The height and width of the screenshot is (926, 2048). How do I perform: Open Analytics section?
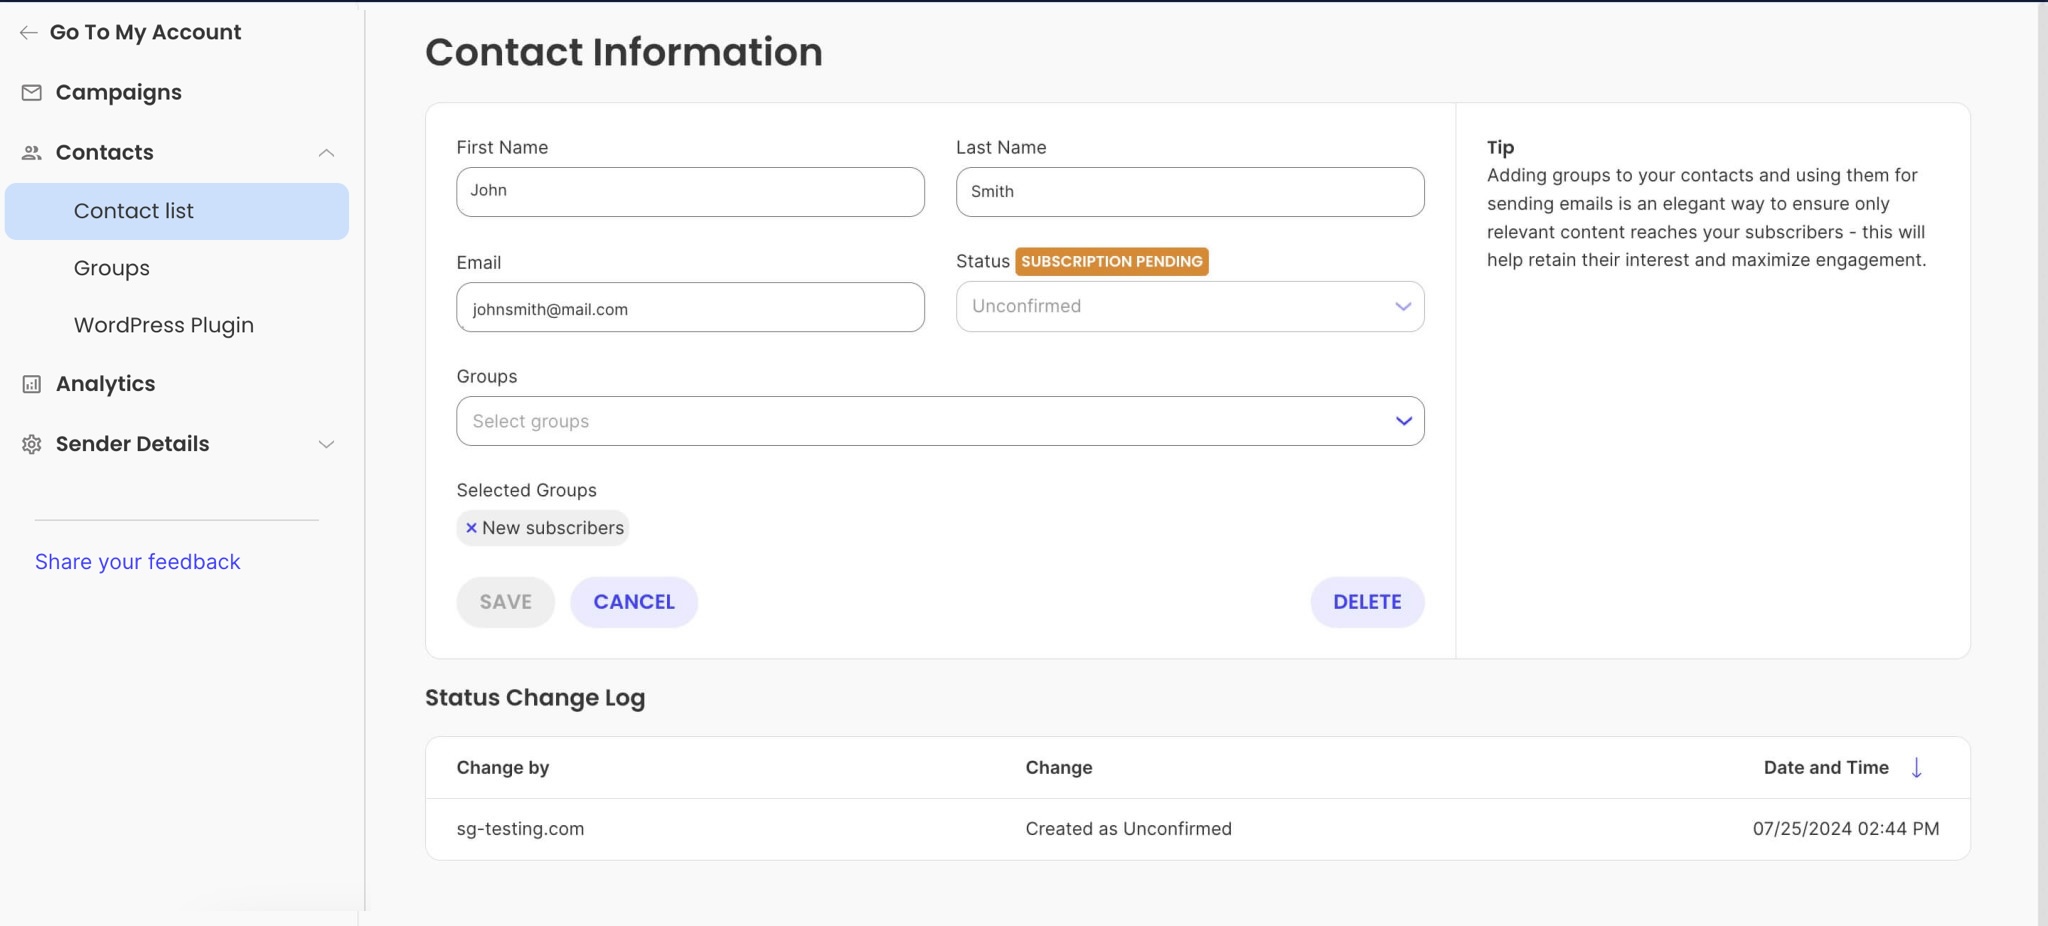[x=105, y=384]
